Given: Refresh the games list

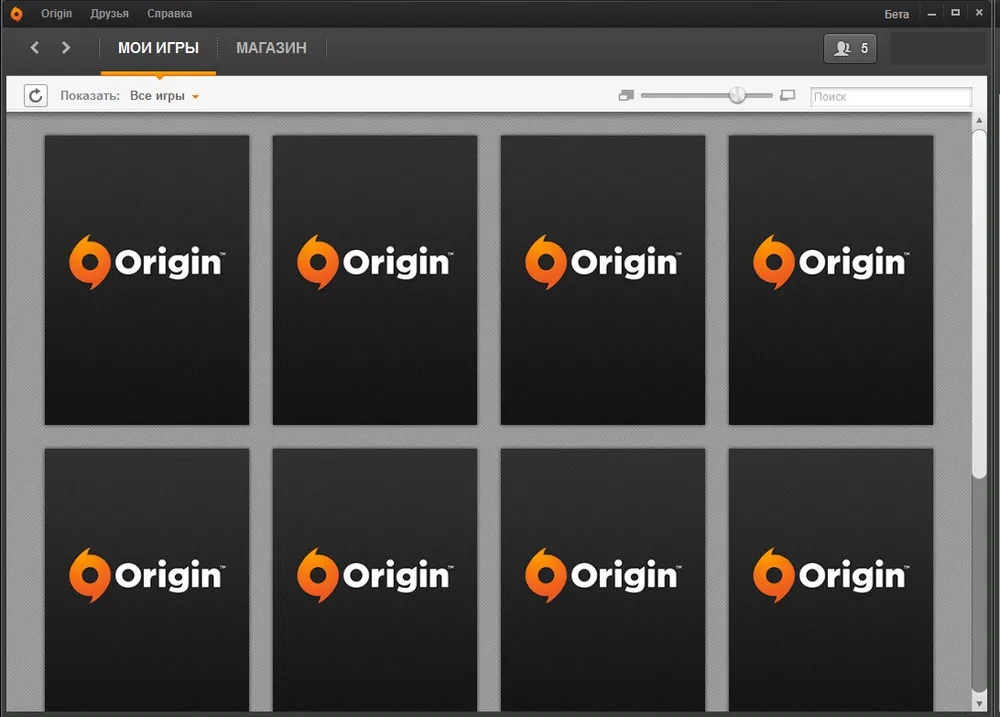Looking at the screenshot, I should pyautogui.click(x=36, y=96).
